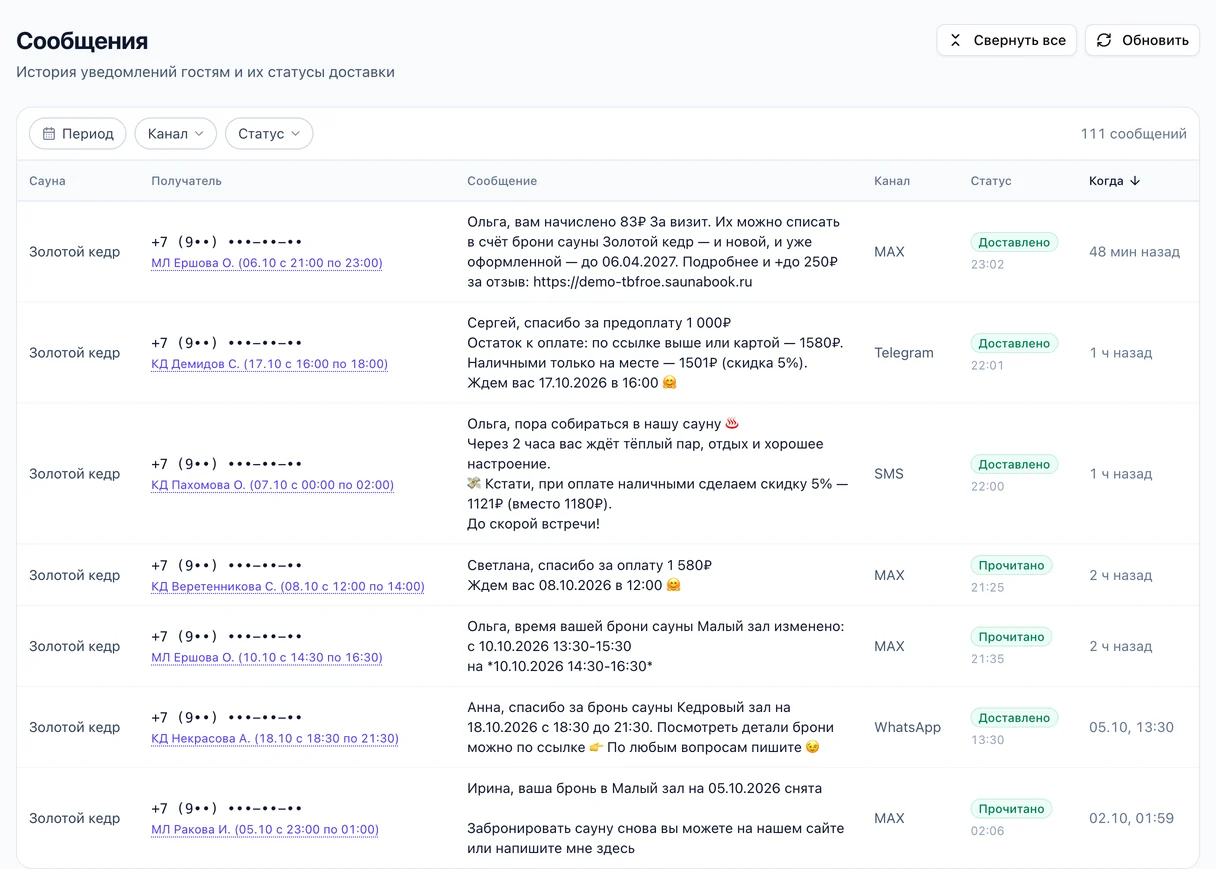Viewport: 1216px width, 869px height.
Task: Click the 02.10, 01:59 timestamp
Action: [x=1132, y=818]
